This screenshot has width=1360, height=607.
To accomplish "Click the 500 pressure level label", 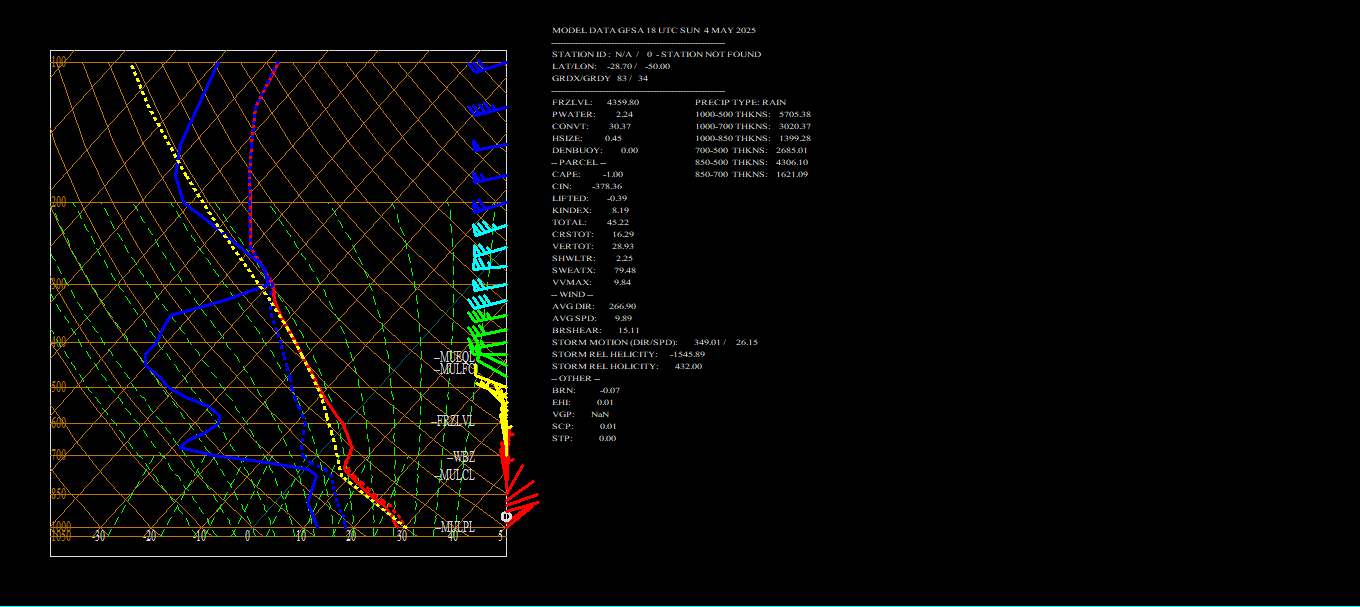I will click(x=59, y=387).
